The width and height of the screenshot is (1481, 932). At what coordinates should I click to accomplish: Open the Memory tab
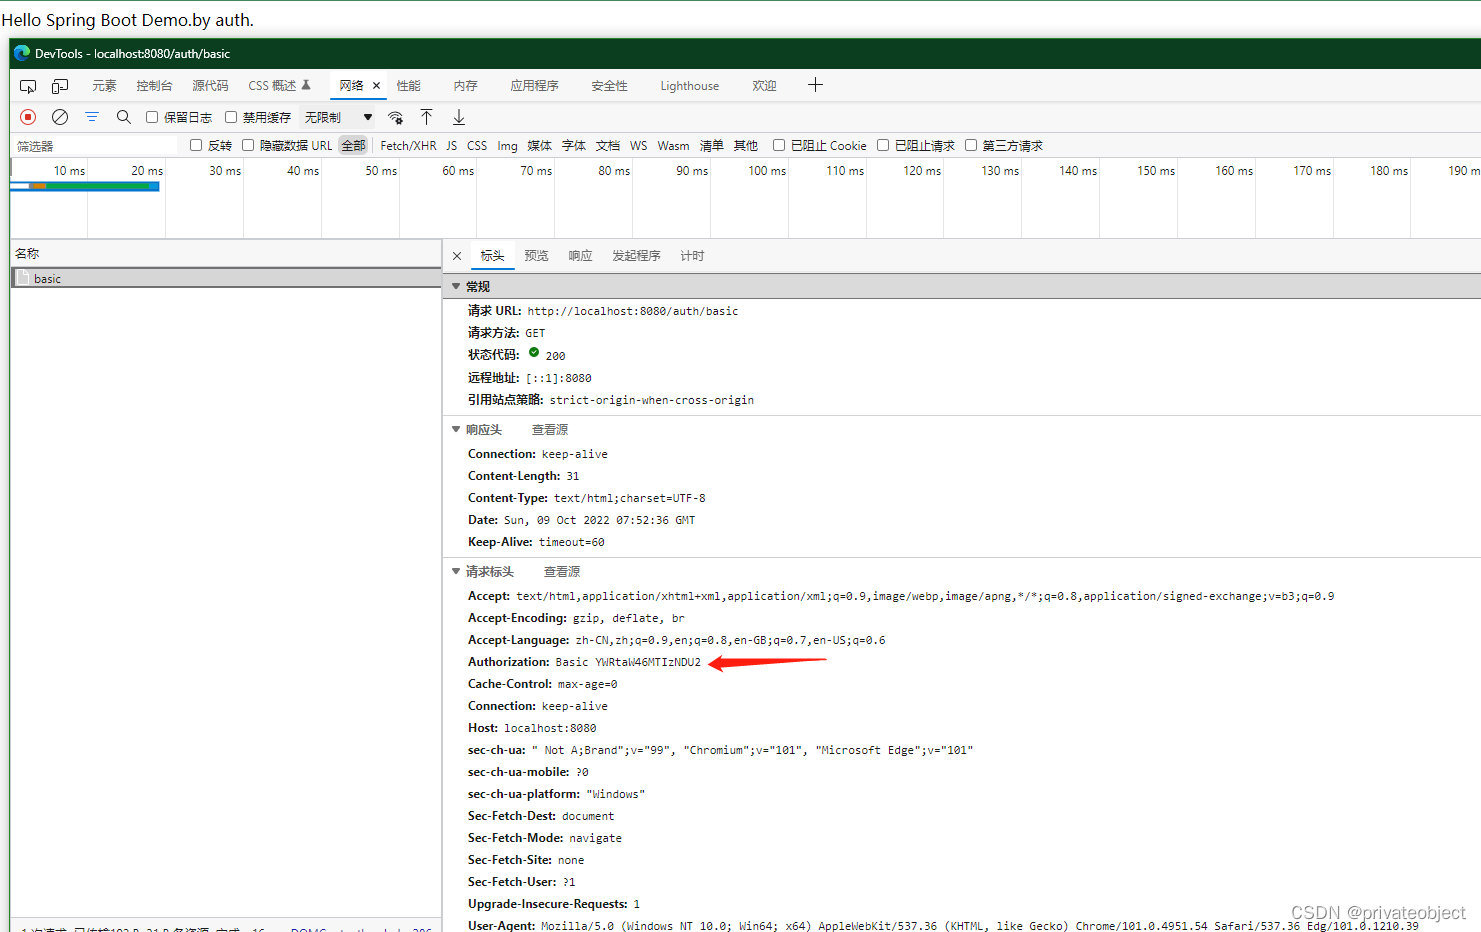pos(465,86)
